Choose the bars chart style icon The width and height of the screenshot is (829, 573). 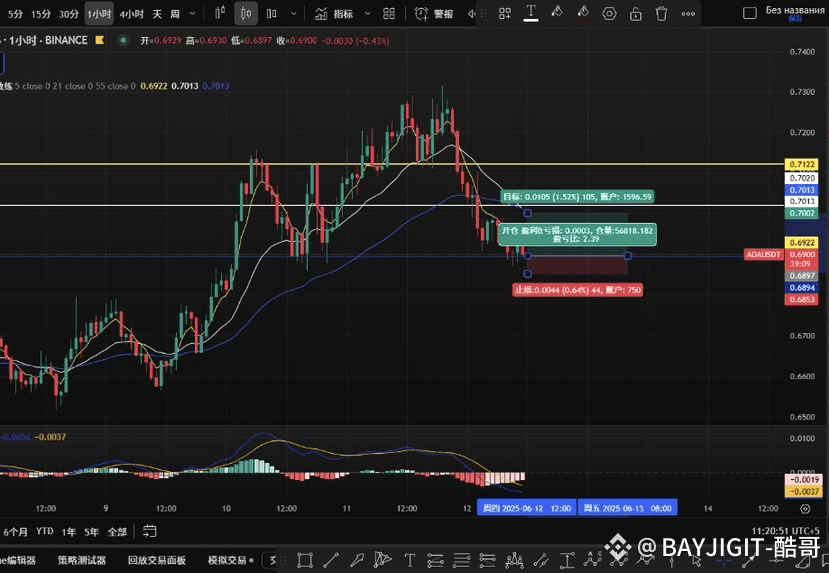click(272, 13)
